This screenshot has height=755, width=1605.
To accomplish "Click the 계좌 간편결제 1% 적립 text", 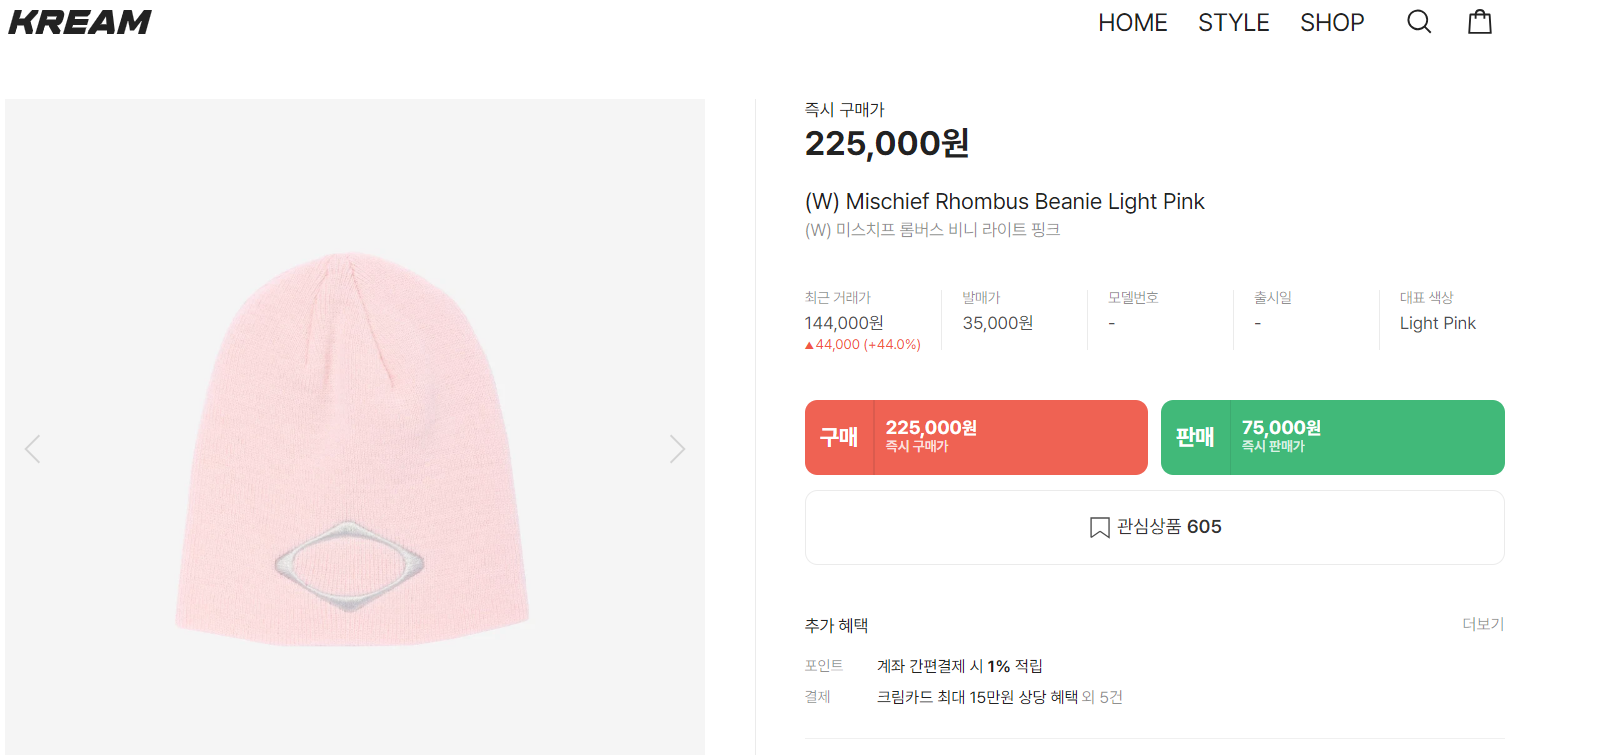I will 959,666.
